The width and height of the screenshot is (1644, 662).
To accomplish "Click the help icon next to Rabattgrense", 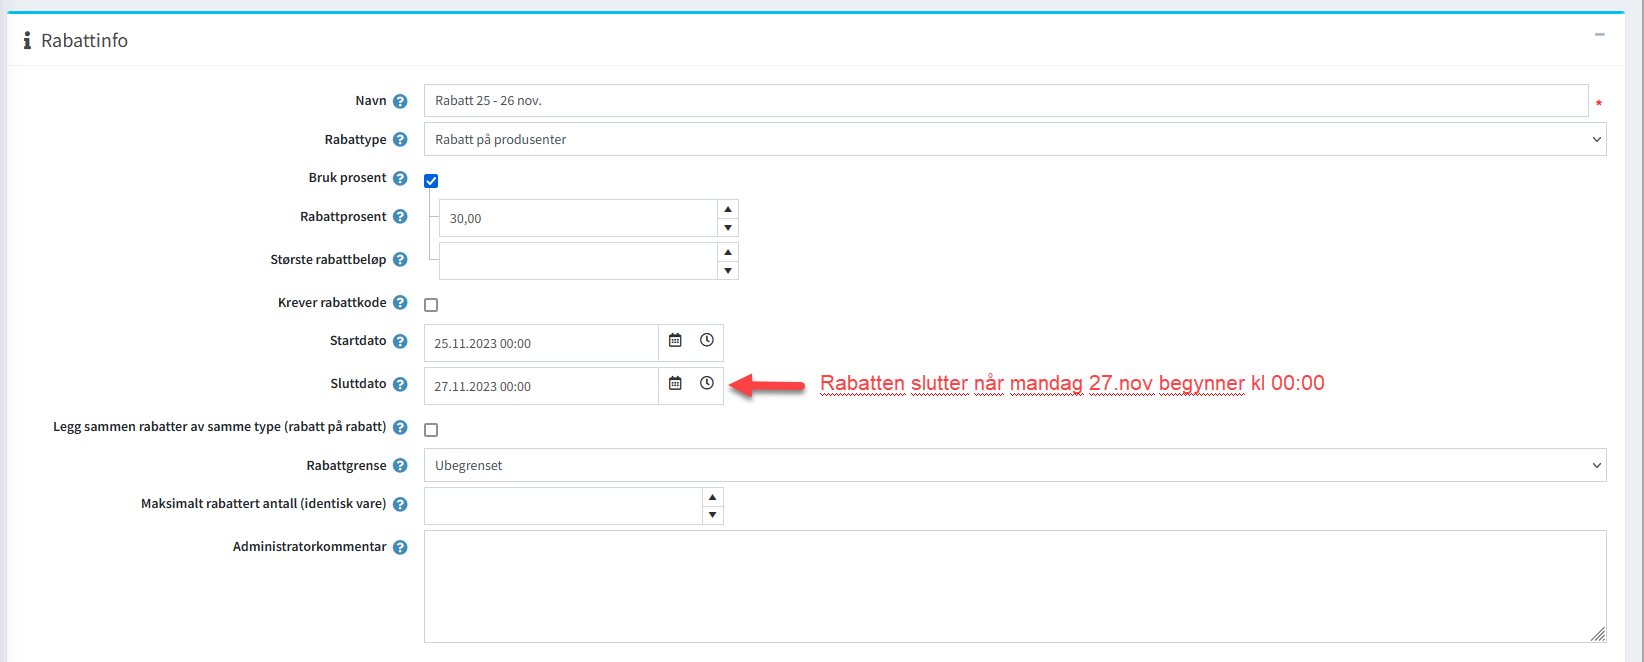I will 400,466.
